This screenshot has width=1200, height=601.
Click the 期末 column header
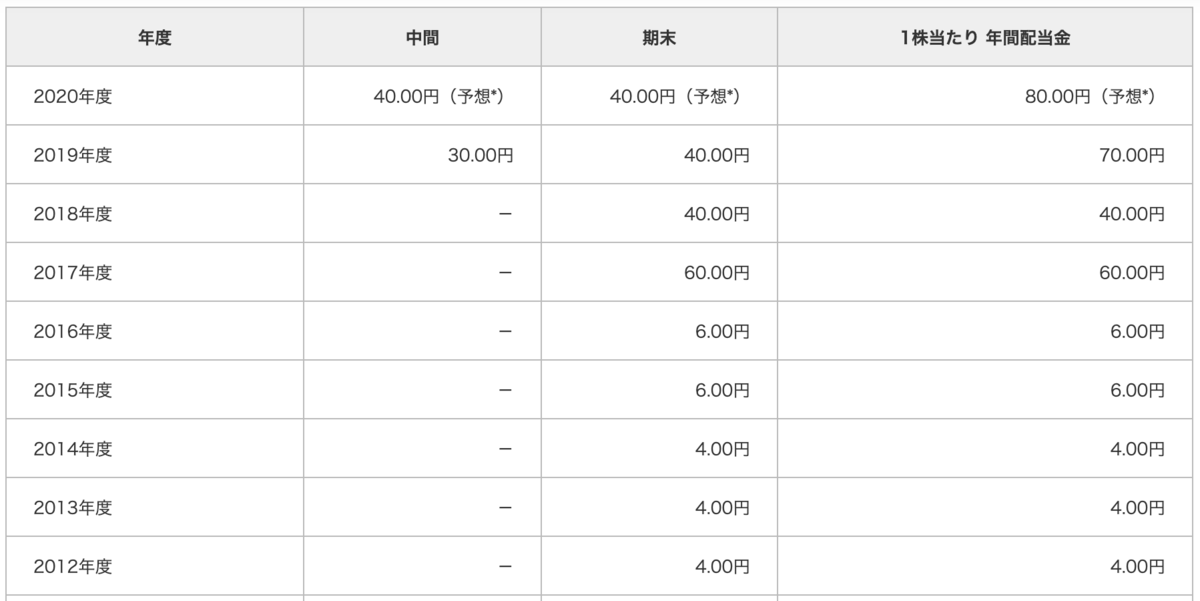(x=659, y=37)
